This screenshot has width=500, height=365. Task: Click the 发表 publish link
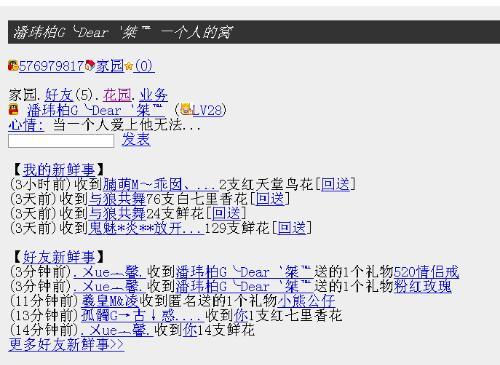[x=136, y=140]
